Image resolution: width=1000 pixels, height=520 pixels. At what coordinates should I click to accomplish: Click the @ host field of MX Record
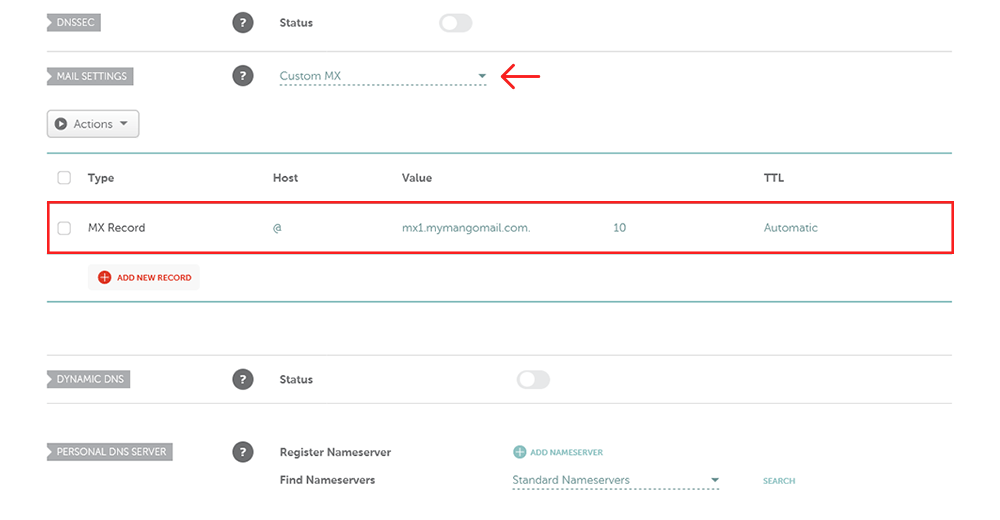click(x=277, y=228)
